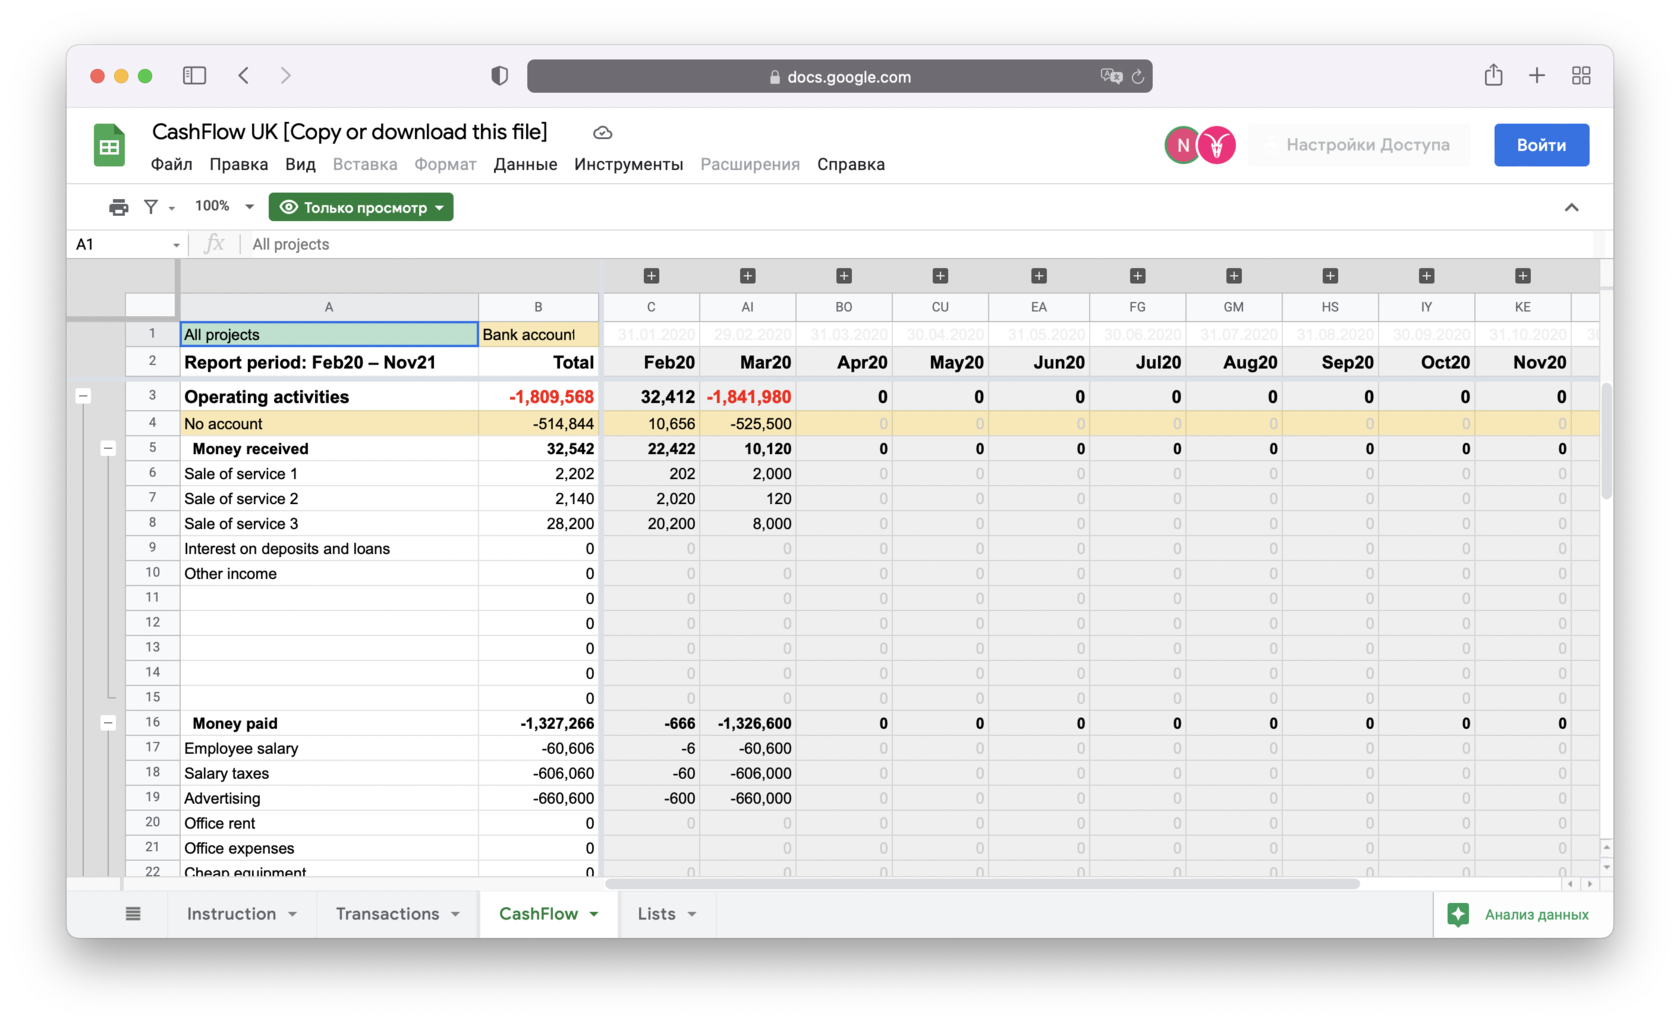
Task: Print the spreadsheet using the printer icon
Action: 118,207
